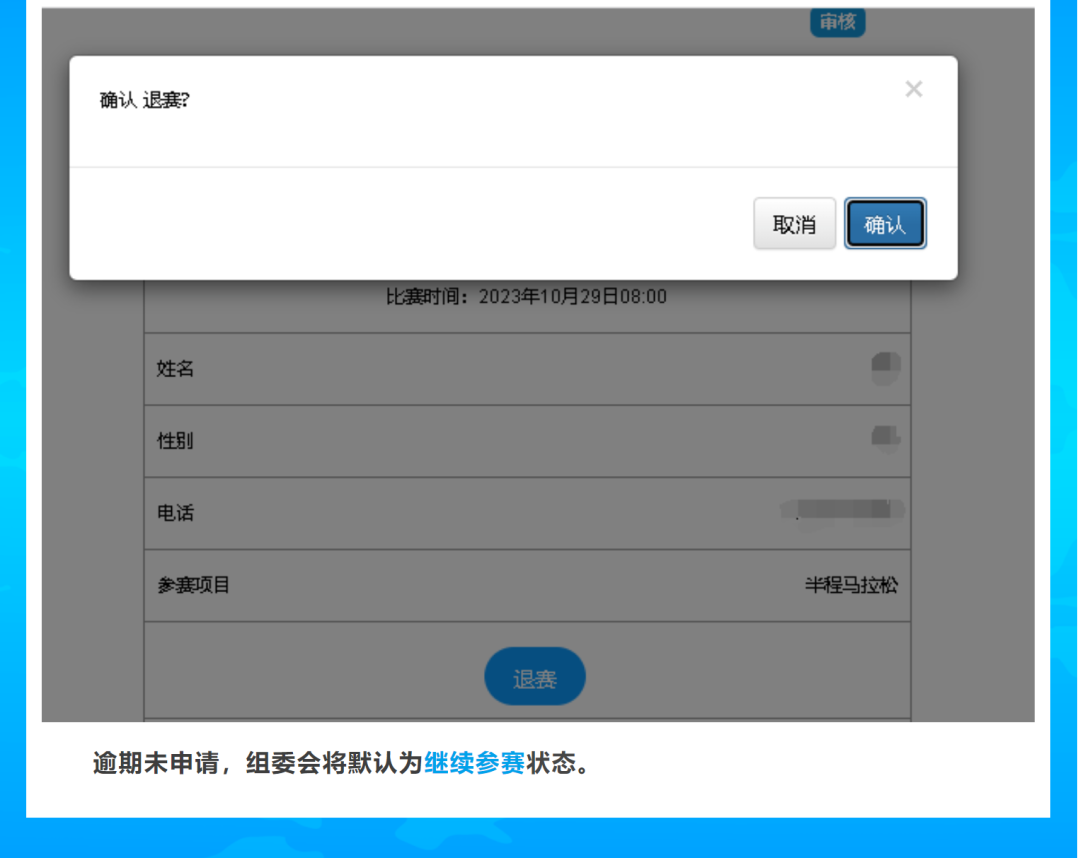Click the 半程马拉松 value text
This screenshot has height=858, width=1080.
point(851,585)
